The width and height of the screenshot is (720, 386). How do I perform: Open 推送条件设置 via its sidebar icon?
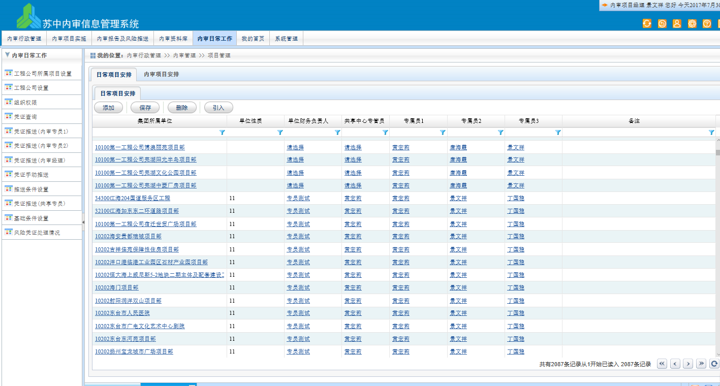pos(8,189)
